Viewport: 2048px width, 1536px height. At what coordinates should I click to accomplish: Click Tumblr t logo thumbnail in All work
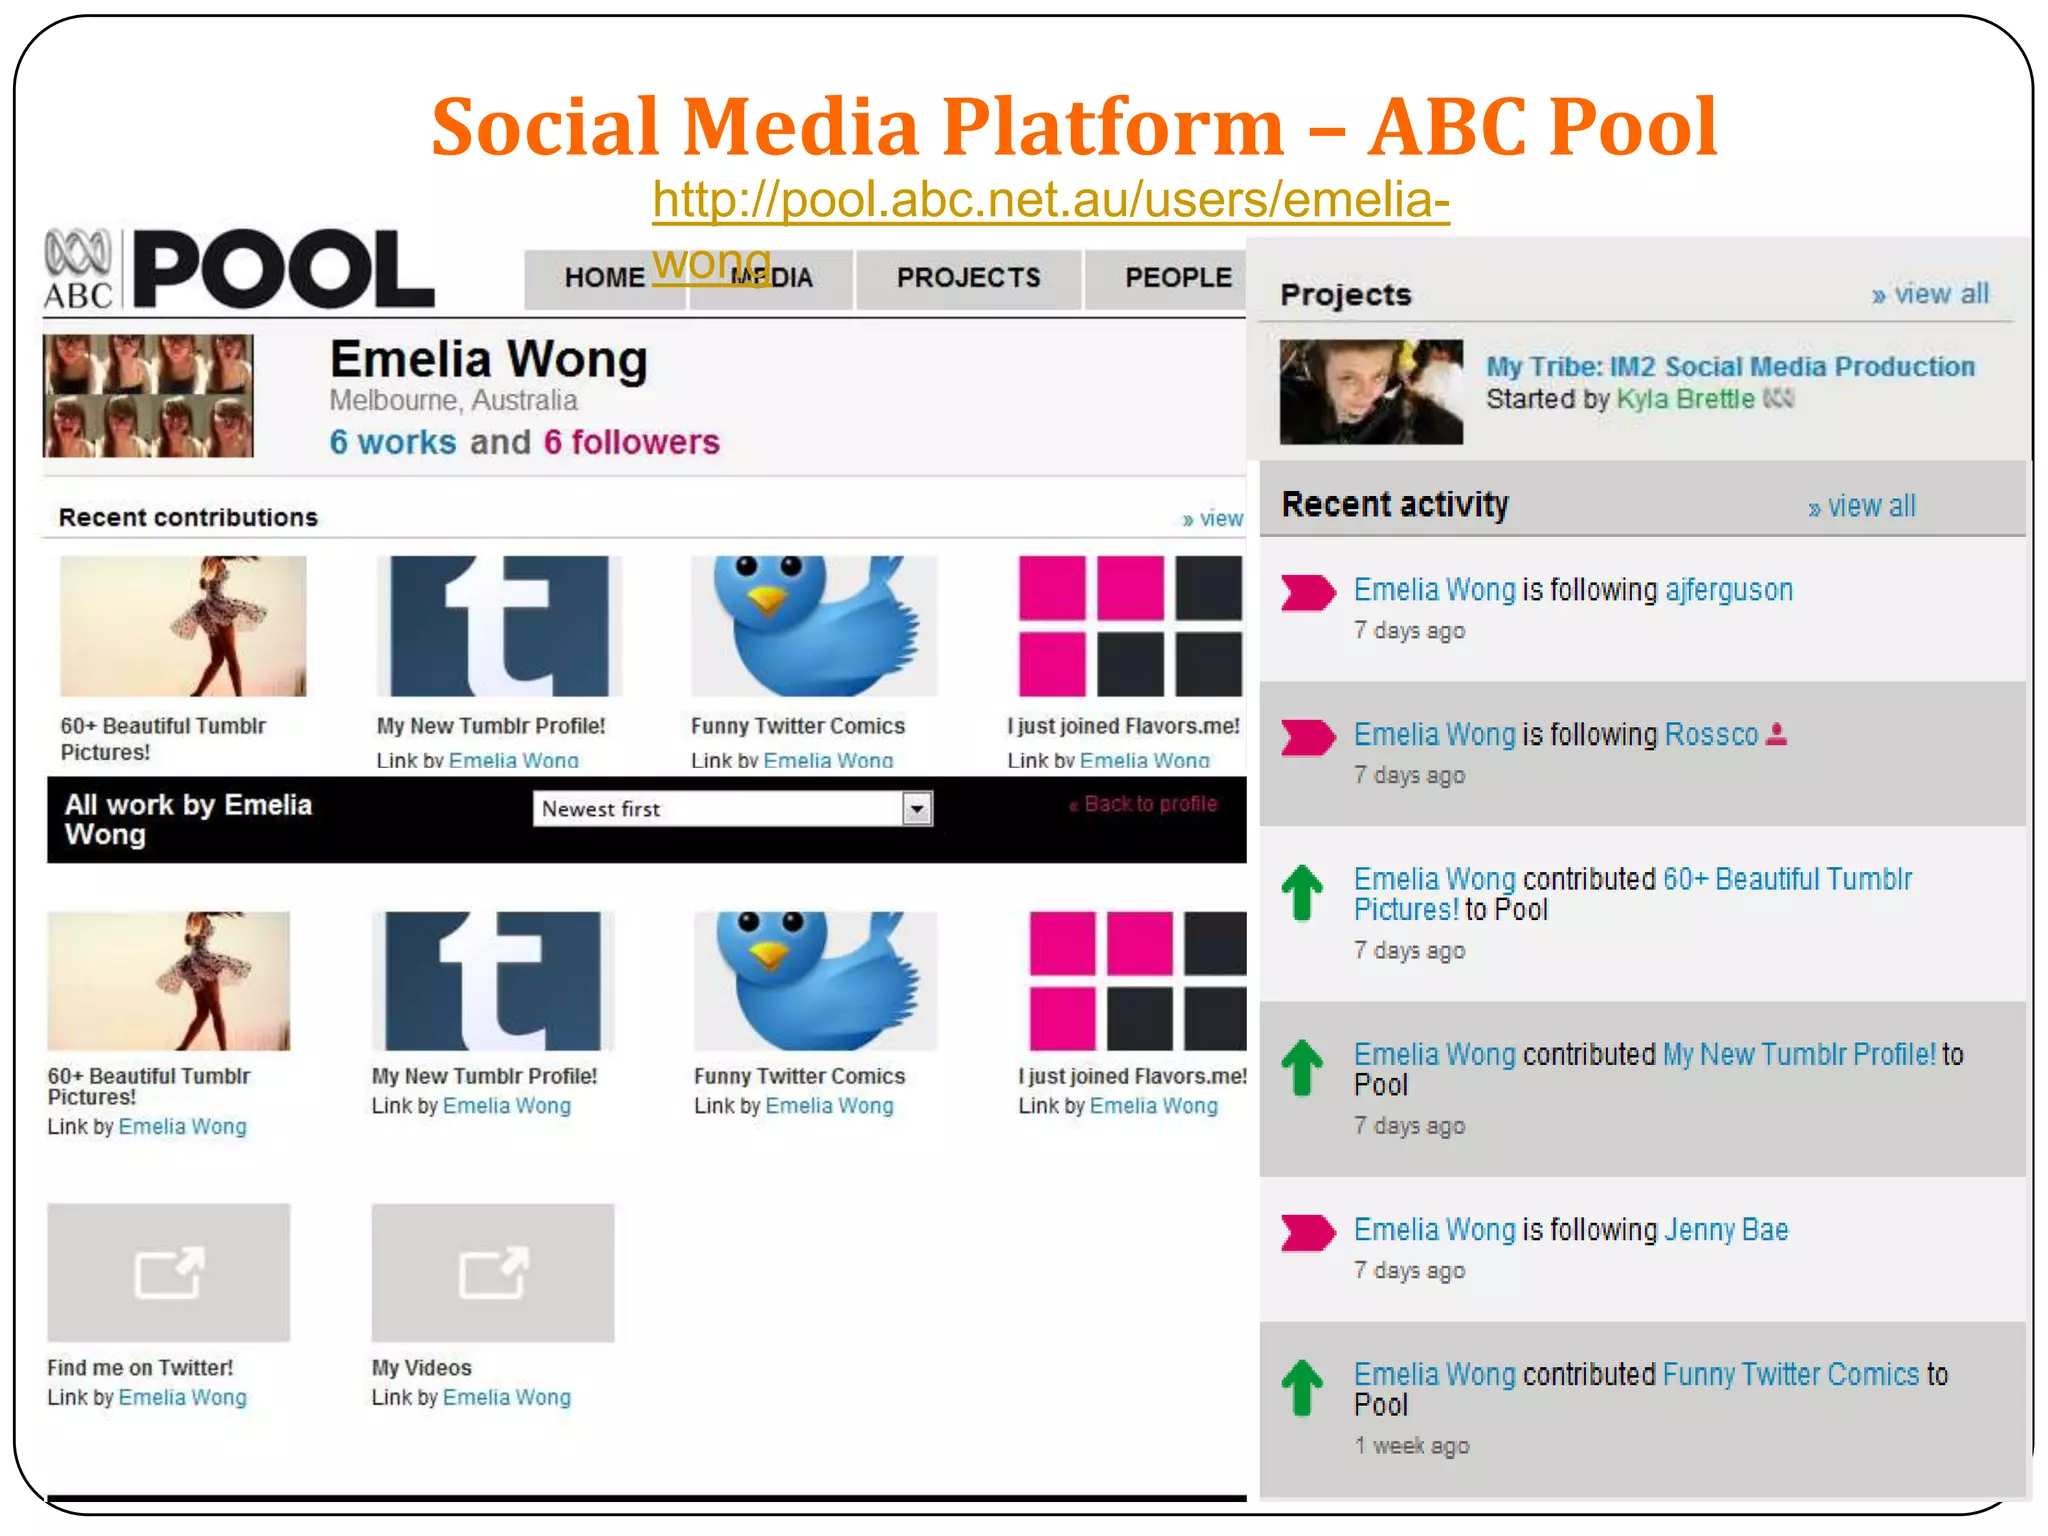tap(493, 981)
